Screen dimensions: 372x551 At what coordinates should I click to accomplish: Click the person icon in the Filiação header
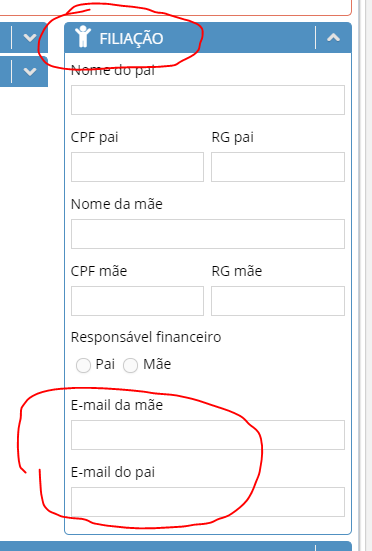(x=83, y=36)
